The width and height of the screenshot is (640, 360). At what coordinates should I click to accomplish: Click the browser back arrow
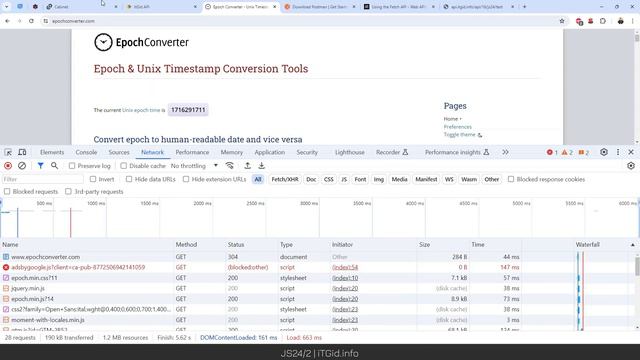[7, 21]
